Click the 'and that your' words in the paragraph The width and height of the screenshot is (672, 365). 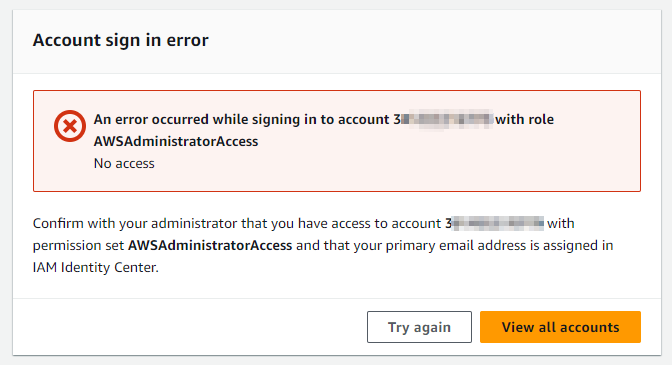339,245
